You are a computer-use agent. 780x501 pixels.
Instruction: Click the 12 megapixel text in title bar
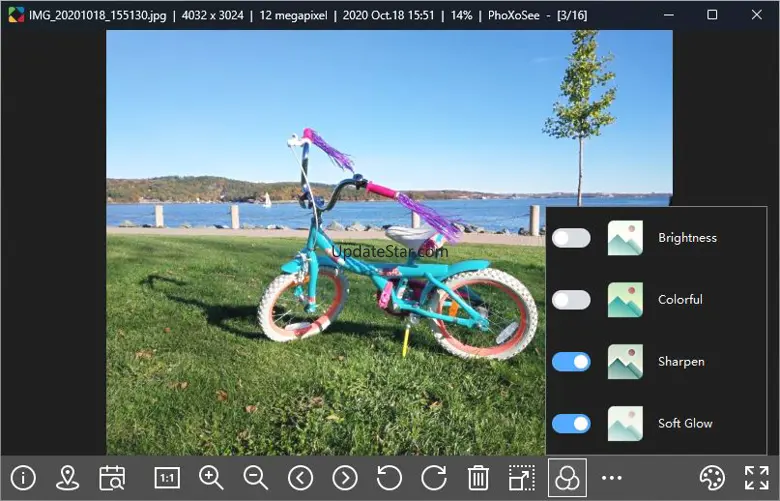coord(293,15)
